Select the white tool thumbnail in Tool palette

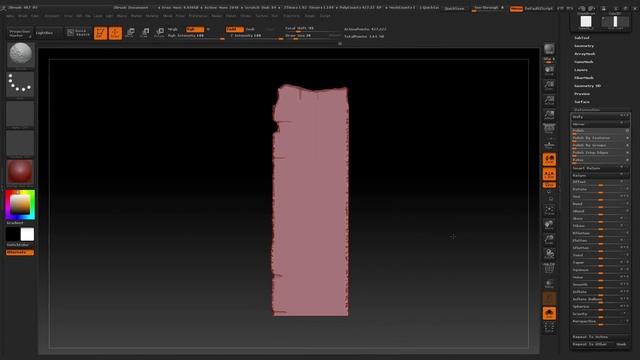586,22
